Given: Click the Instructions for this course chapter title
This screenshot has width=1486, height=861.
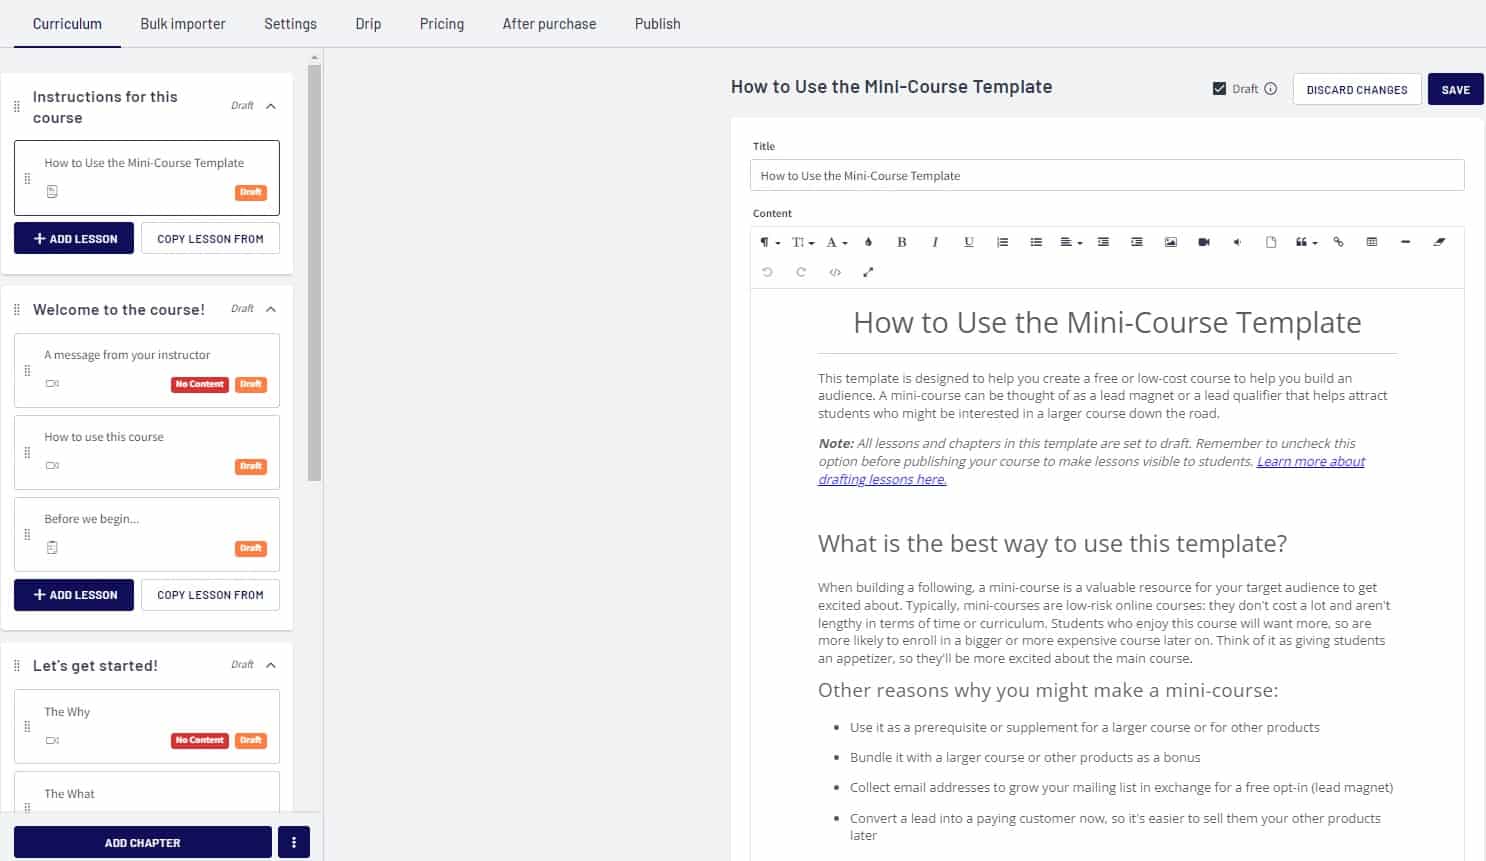Looking at the screenshot, I should pyautogui.click(x=105, y=107).
